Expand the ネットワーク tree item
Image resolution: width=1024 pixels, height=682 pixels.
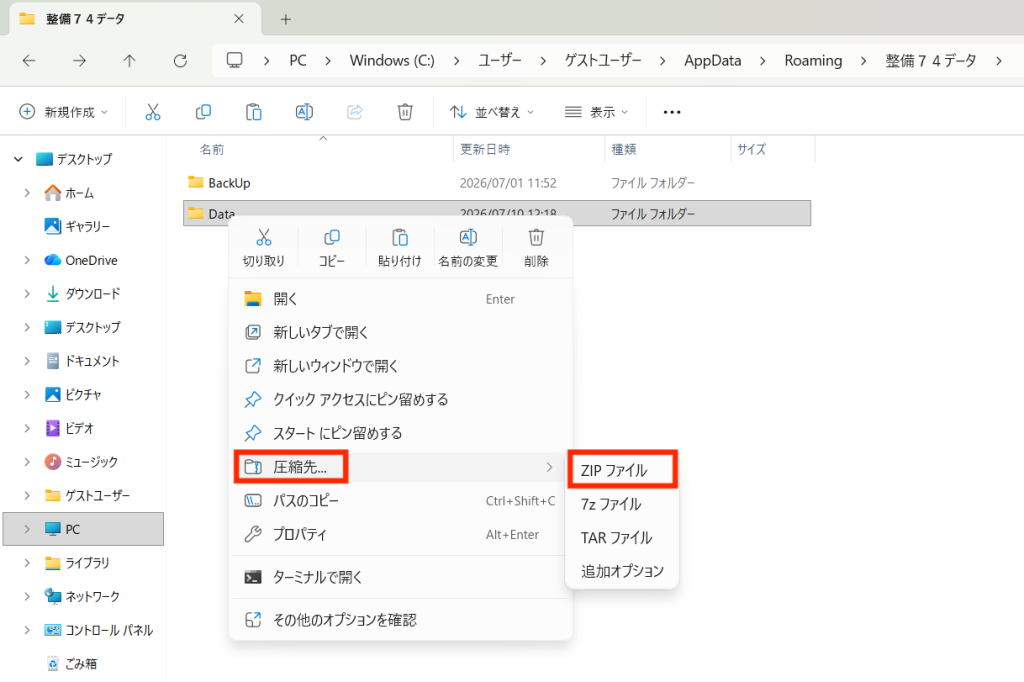[x=27, y=596]
